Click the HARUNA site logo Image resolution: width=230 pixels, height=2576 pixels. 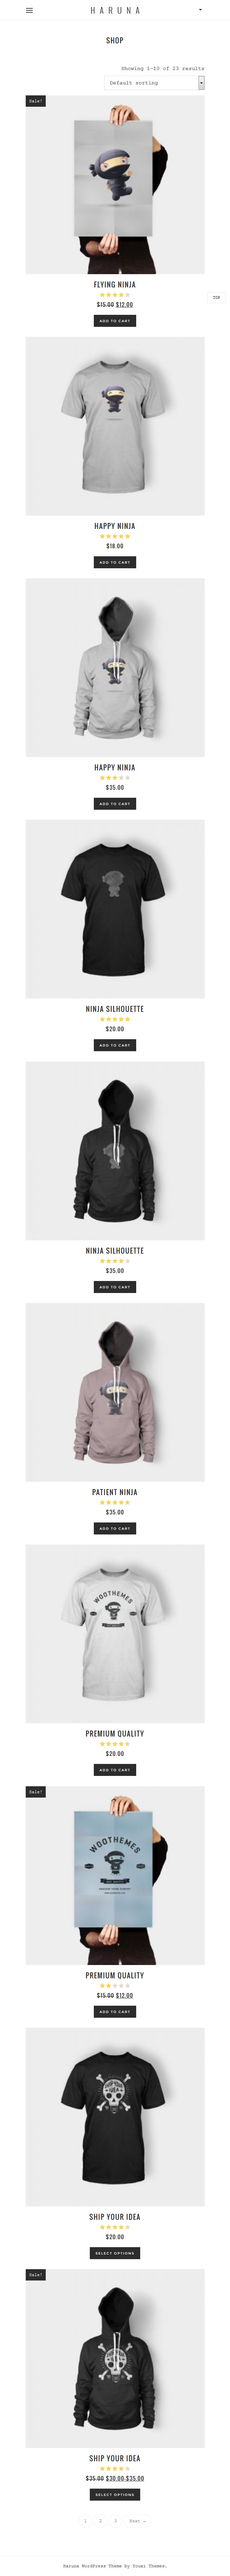coord(115,10)
